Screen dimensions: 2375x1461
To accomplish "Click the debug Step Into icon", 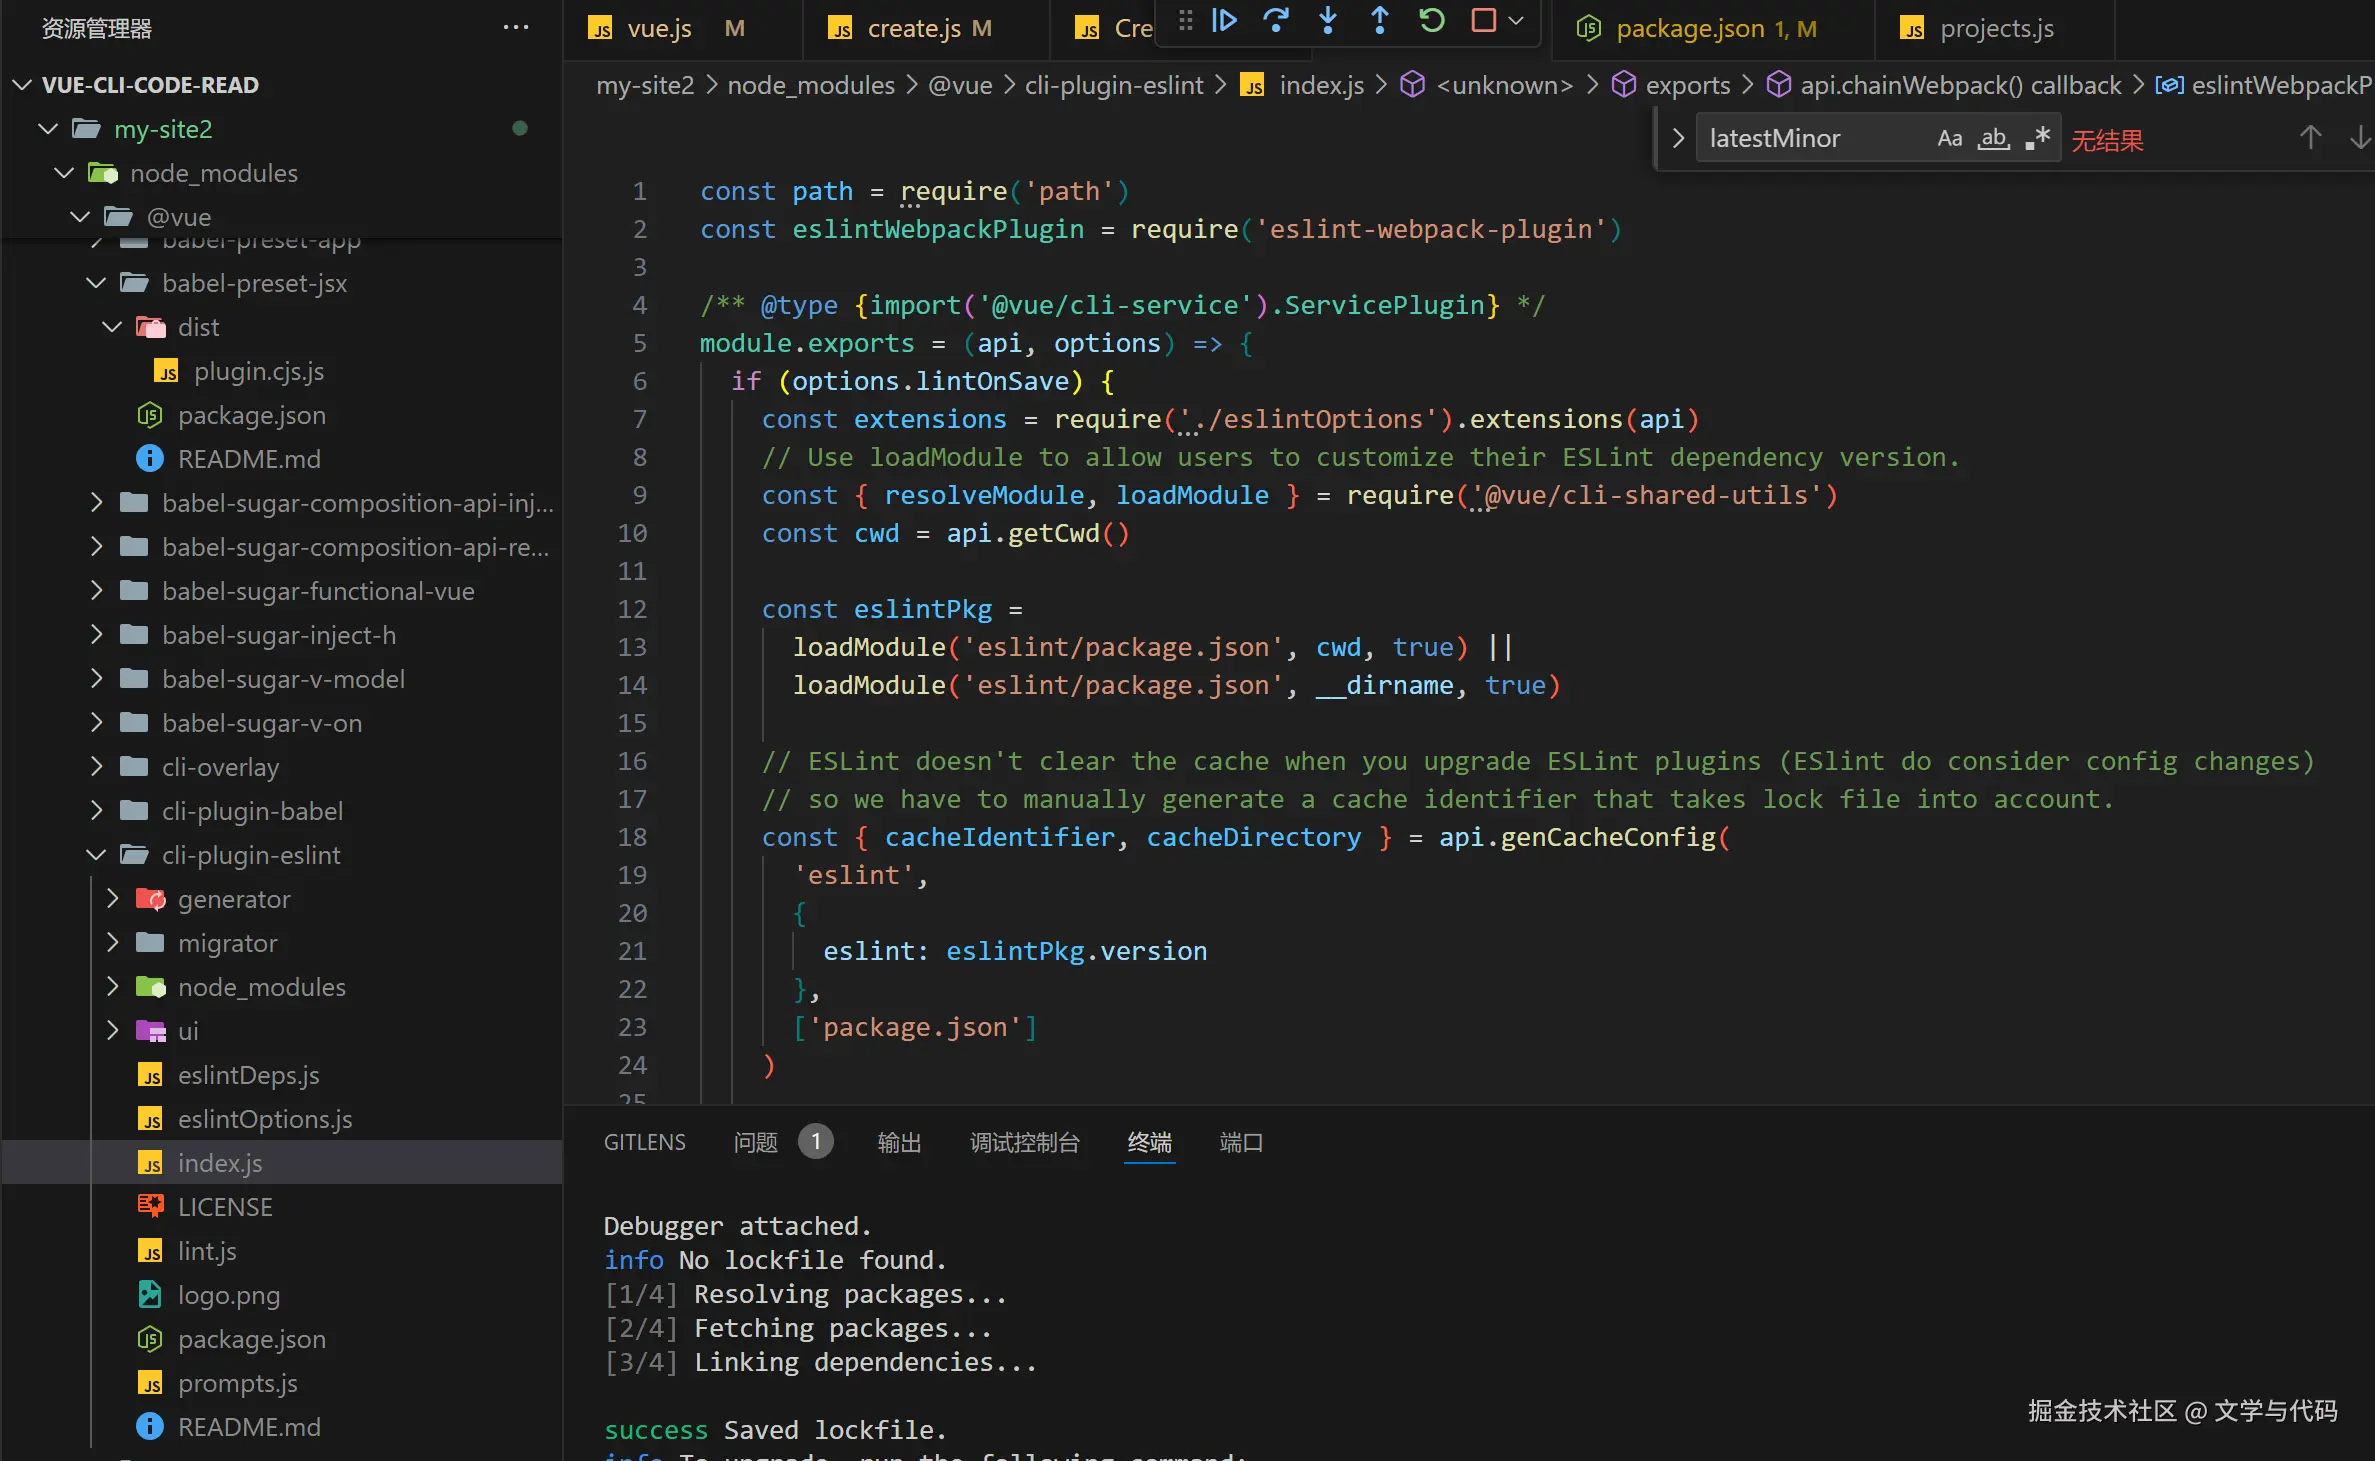I will pyautogui.click(x=1328, y=21).
